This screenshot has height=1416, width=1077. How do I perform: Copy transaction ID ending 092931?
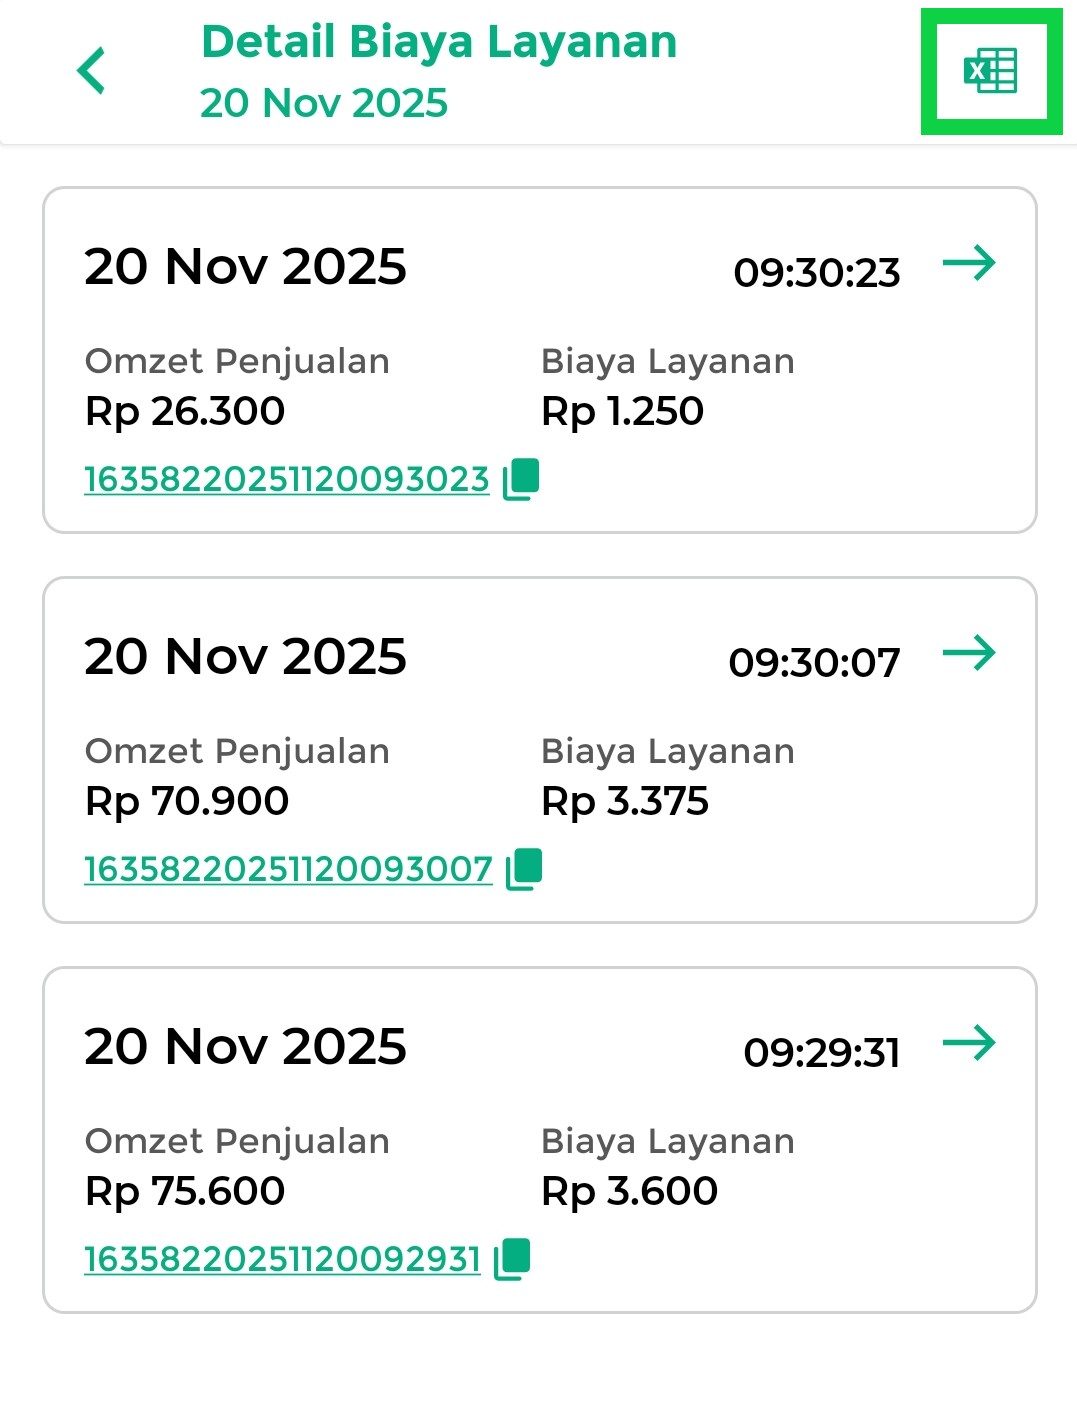pos(512,1259)
